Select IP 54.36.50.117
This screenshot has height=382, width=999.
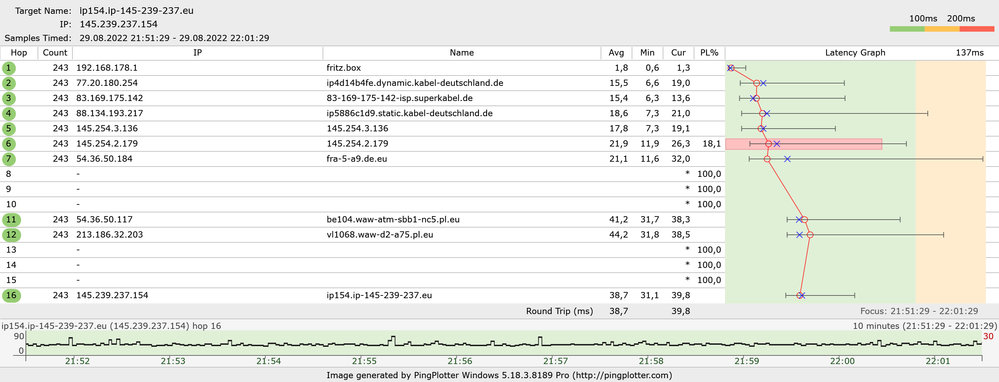click(x=104, y=220)
